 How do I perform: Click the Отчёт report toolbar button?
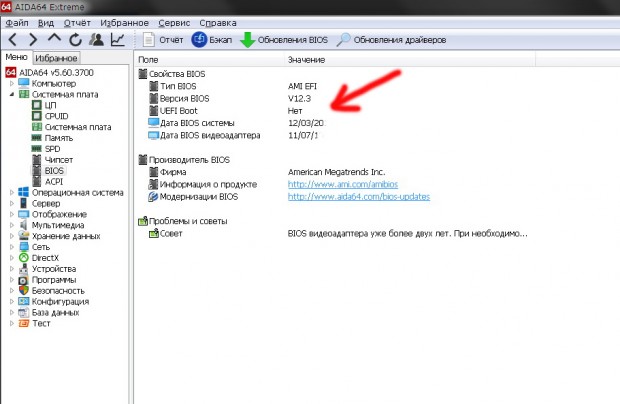pos(163,40)
